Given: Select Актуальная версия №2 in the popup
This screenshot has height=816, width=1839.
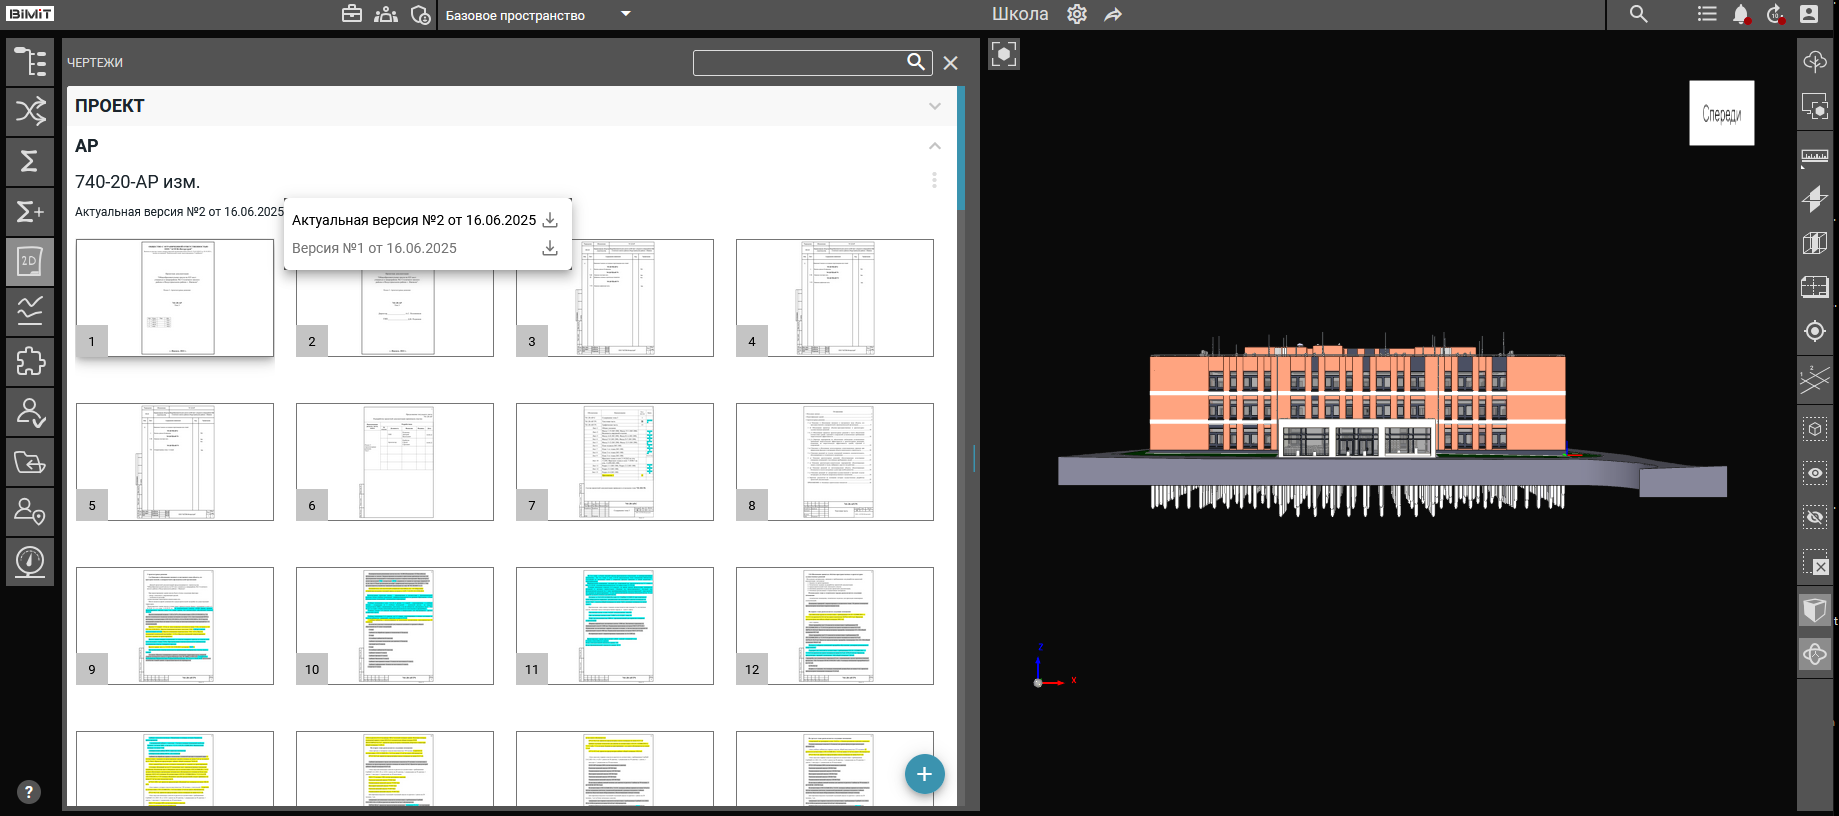Looking at the screenshot, I should tap(414, 220).
